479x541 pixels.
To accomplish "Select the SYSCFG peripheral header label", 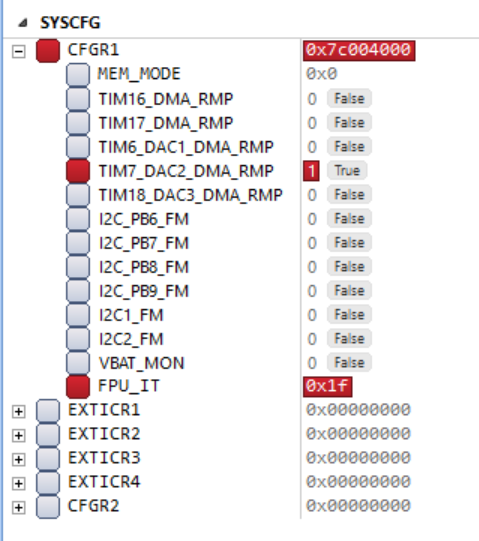I will point(70,23).
